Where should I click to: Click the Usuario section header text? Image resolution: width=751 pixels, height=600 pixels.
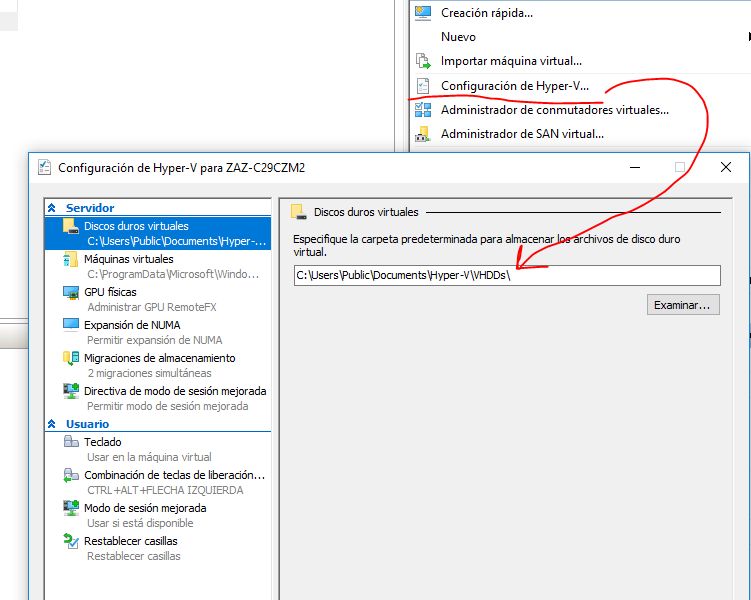tap(87, 424)
